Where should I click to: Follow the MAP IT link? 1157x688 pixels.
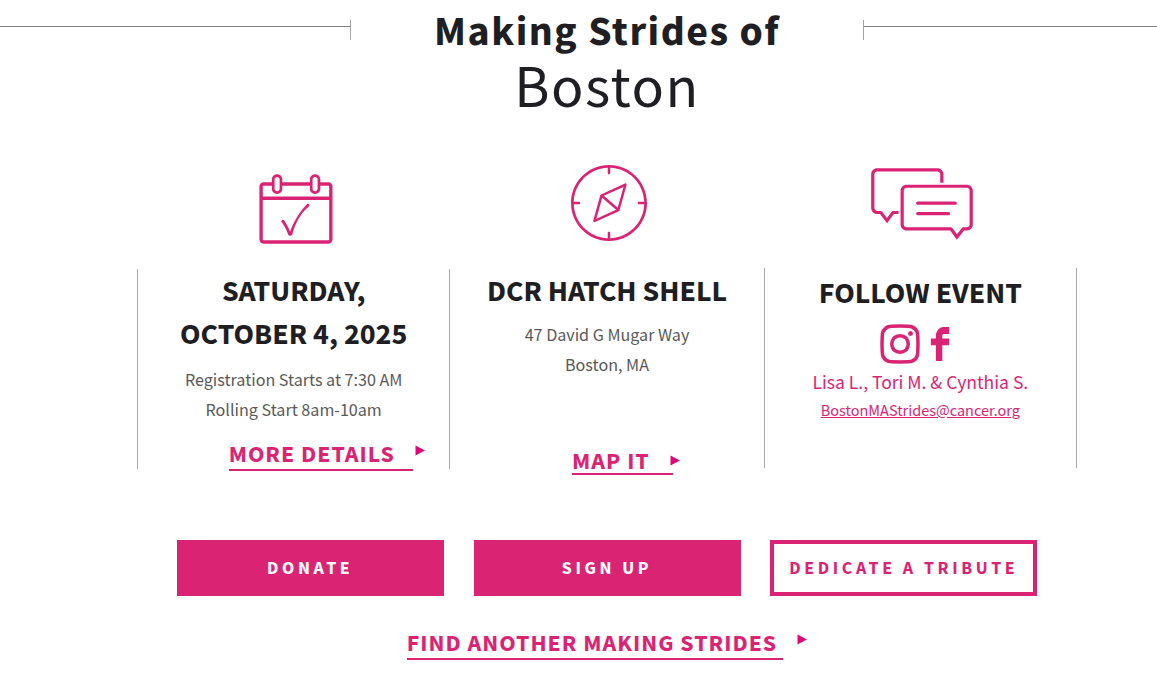pos(611,462)
